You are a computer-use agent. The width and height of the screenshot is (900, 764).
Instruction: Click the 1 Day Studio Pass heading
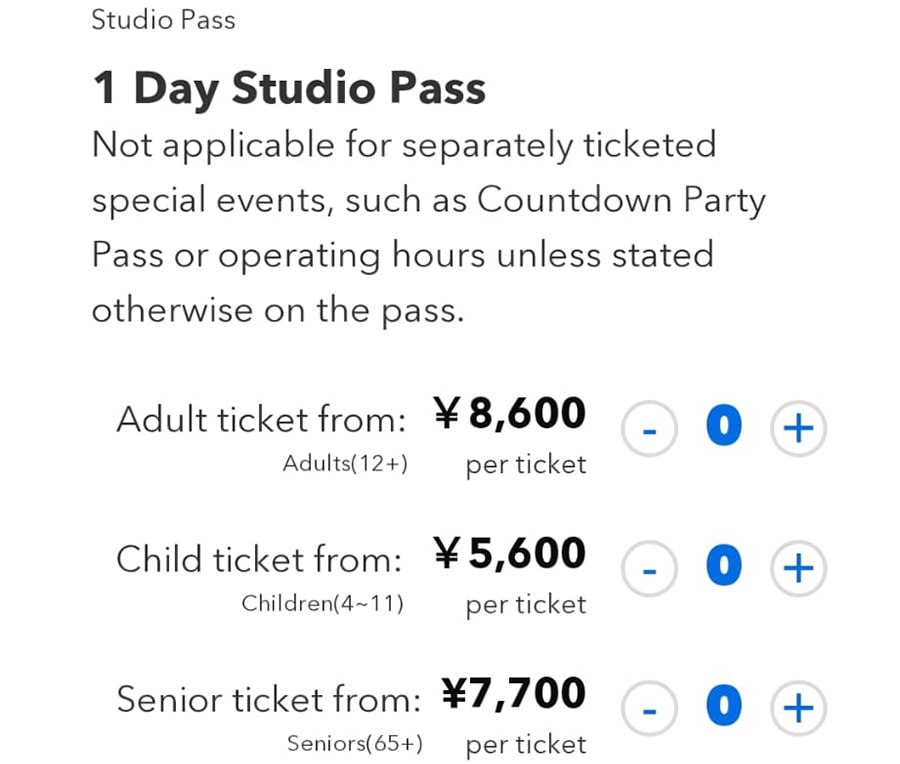289,88
